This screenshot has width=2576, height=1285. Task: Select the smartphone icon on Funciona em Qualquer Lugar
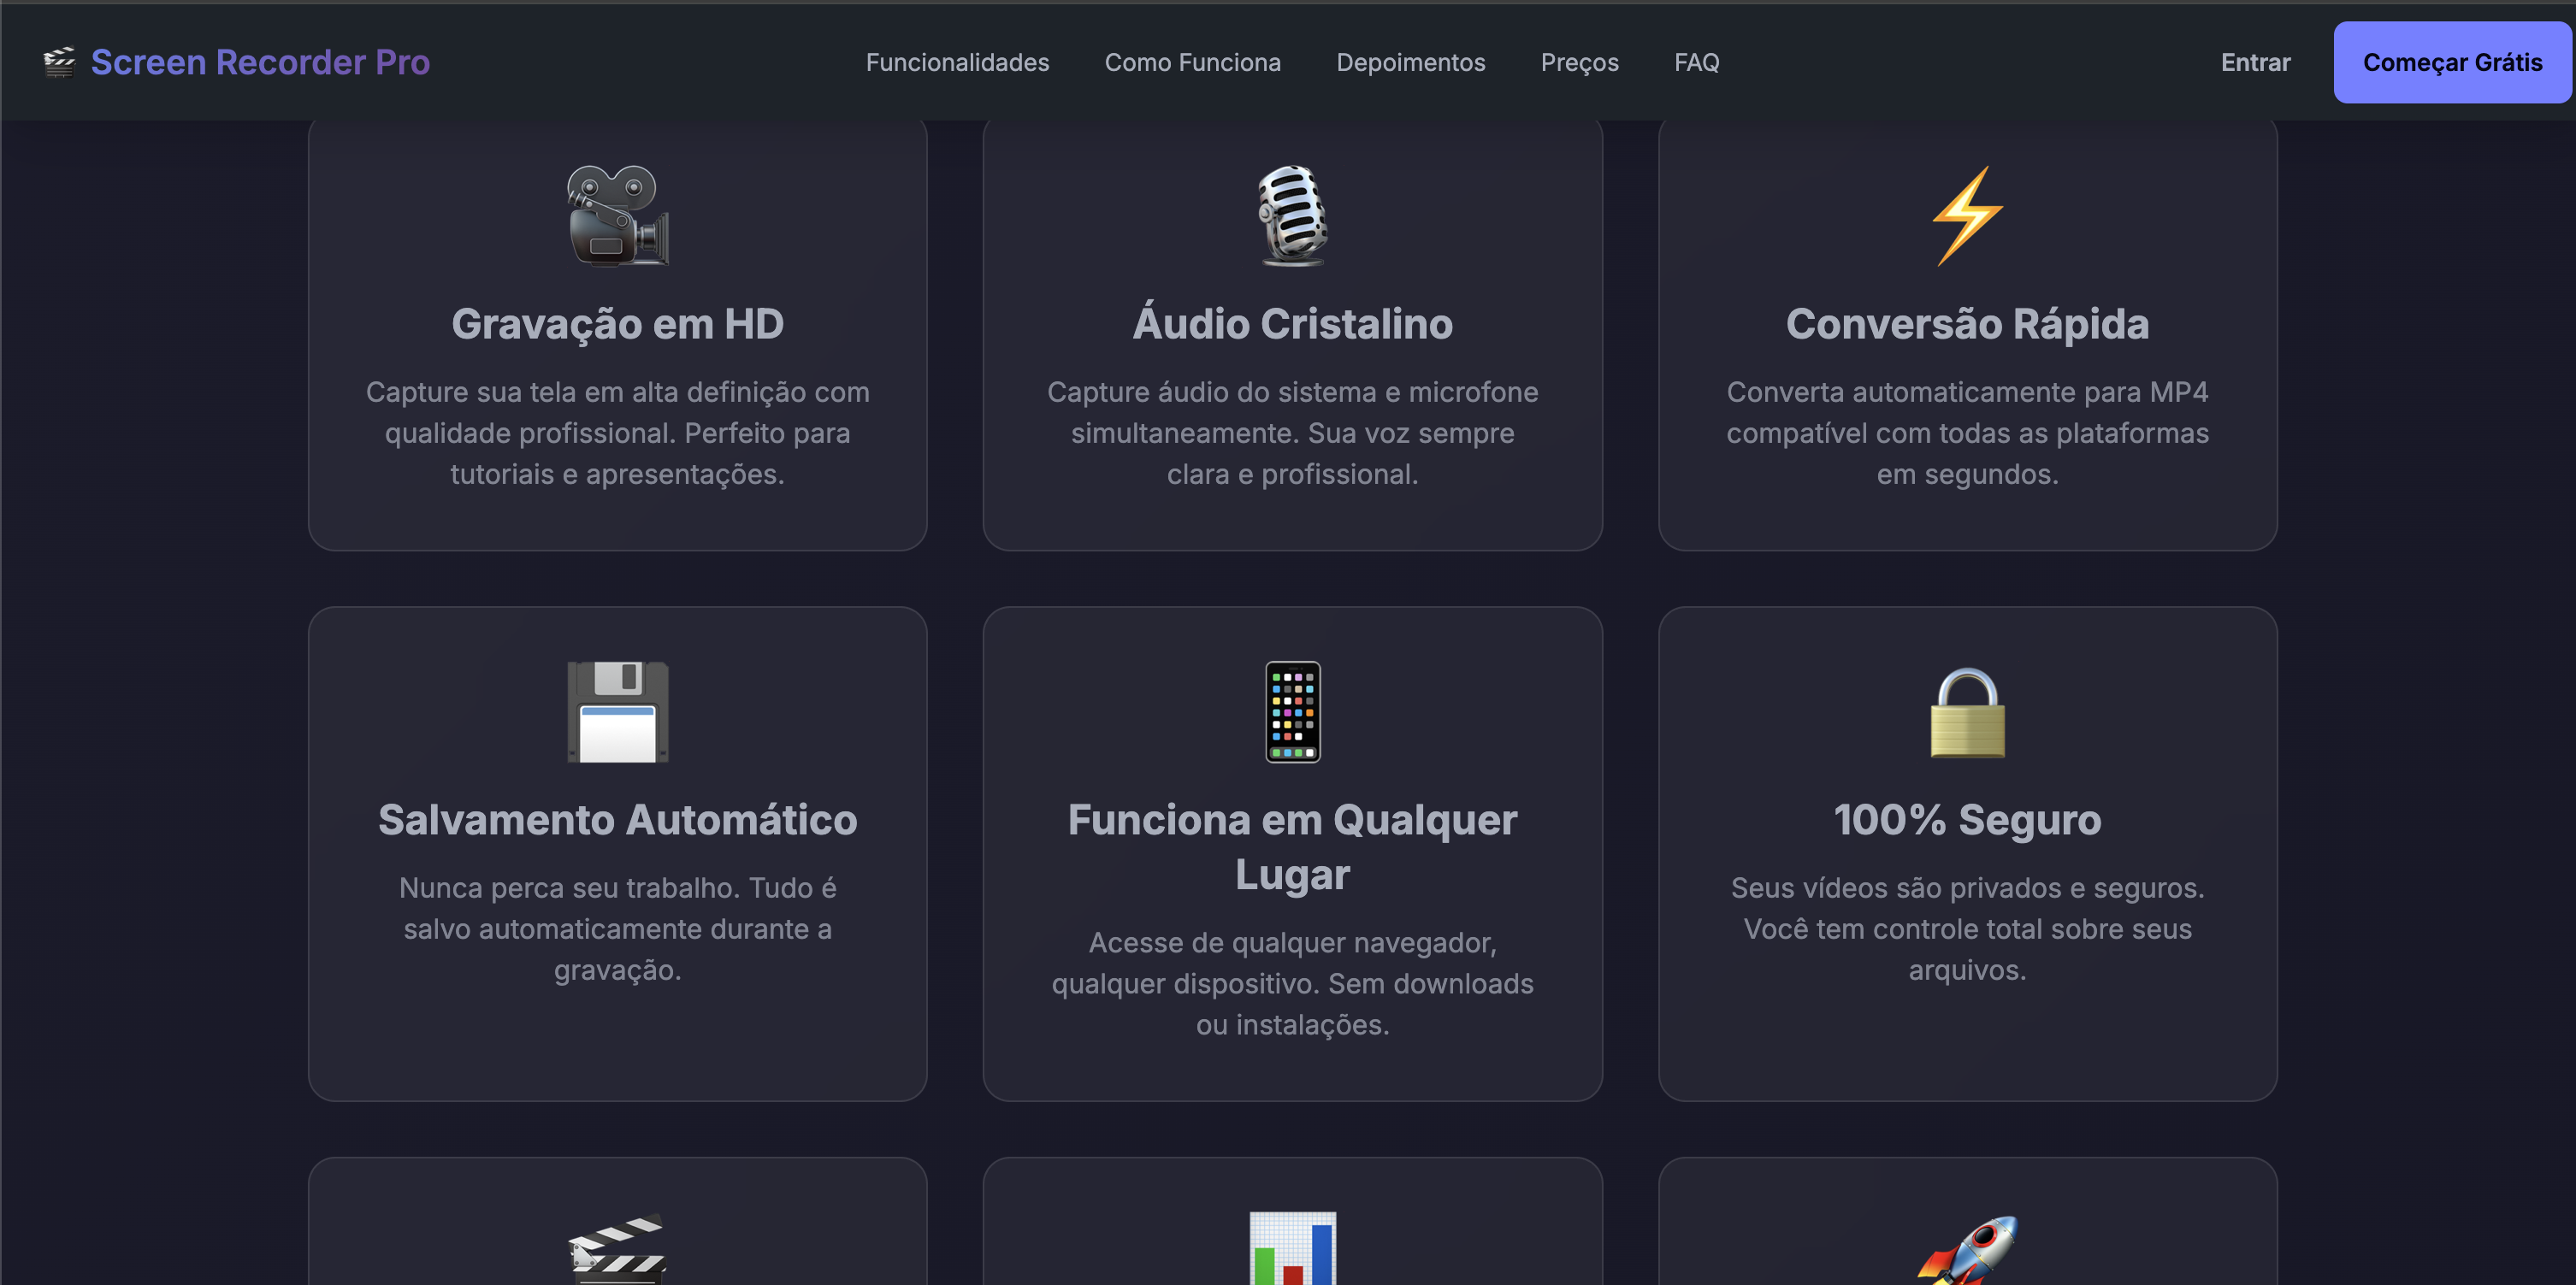(x=1292, y=712)
